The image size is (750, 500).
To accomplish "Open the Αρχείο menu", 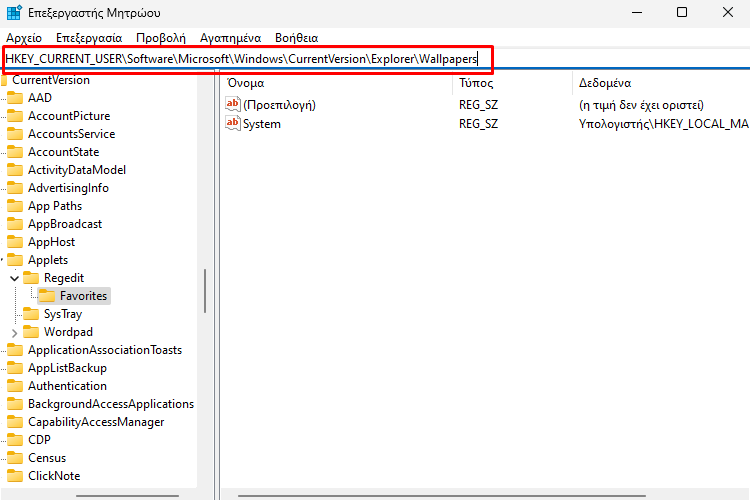I will 24,38.
